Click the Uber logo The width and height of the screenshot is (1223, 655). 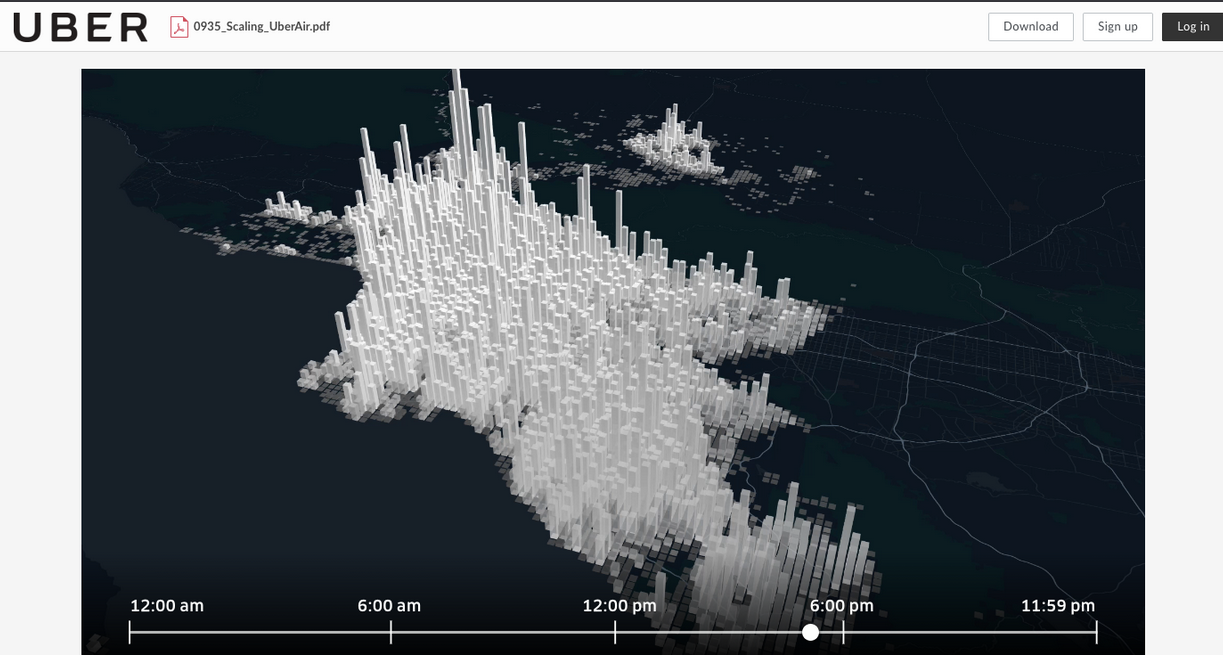click(x=80, y=27)
